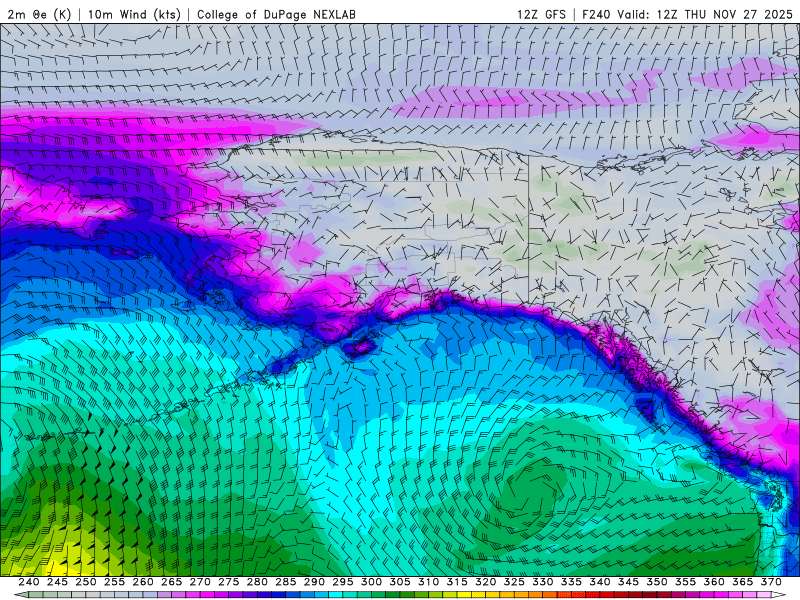800x600 pixels.
Task: Click the 370 value on the color scale
Action: click(771, 582)
